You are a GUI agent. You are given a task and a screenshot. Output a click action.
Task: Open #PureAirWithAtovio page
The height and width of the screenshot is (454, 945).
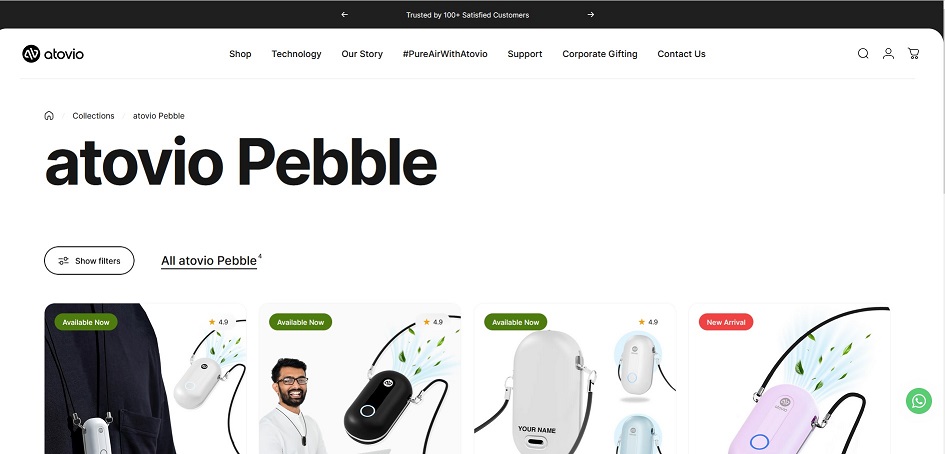(445, 54)
